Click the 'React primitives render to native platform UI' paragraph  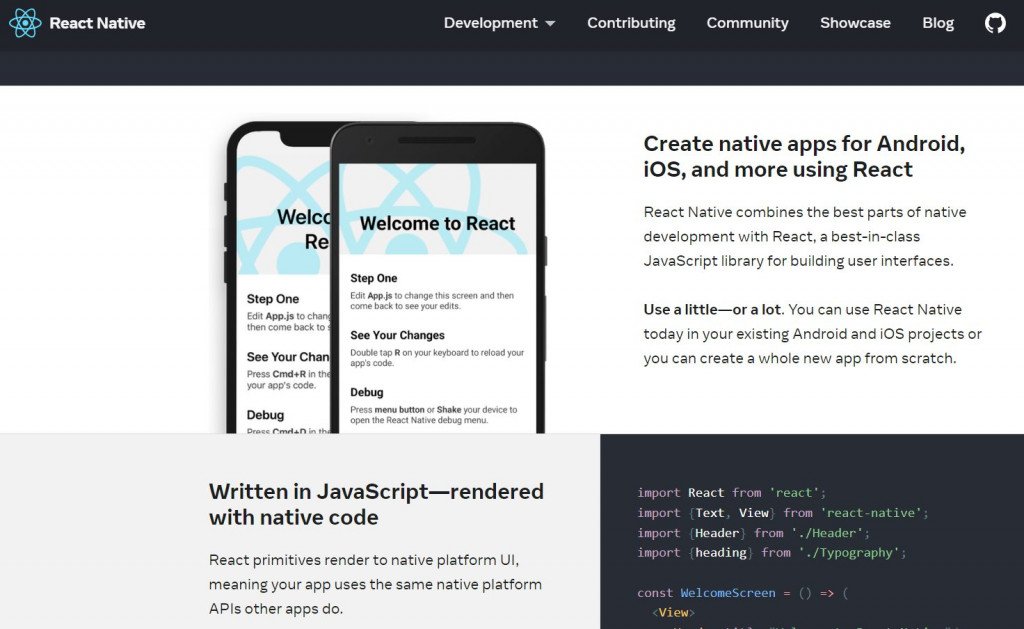(376, 584)
